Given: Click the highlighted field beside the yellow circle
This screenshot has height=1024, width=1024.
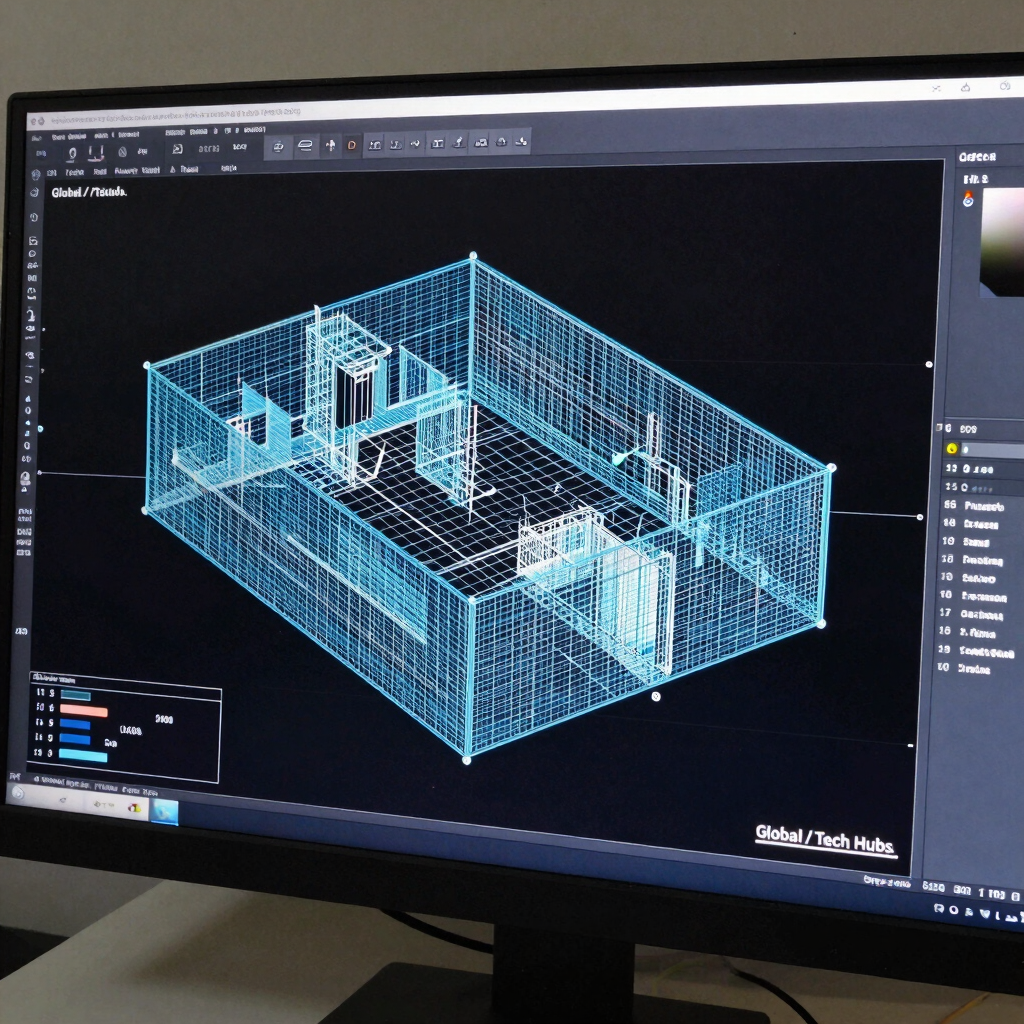Looking at the screenshot, I should [x=993, y=450].
